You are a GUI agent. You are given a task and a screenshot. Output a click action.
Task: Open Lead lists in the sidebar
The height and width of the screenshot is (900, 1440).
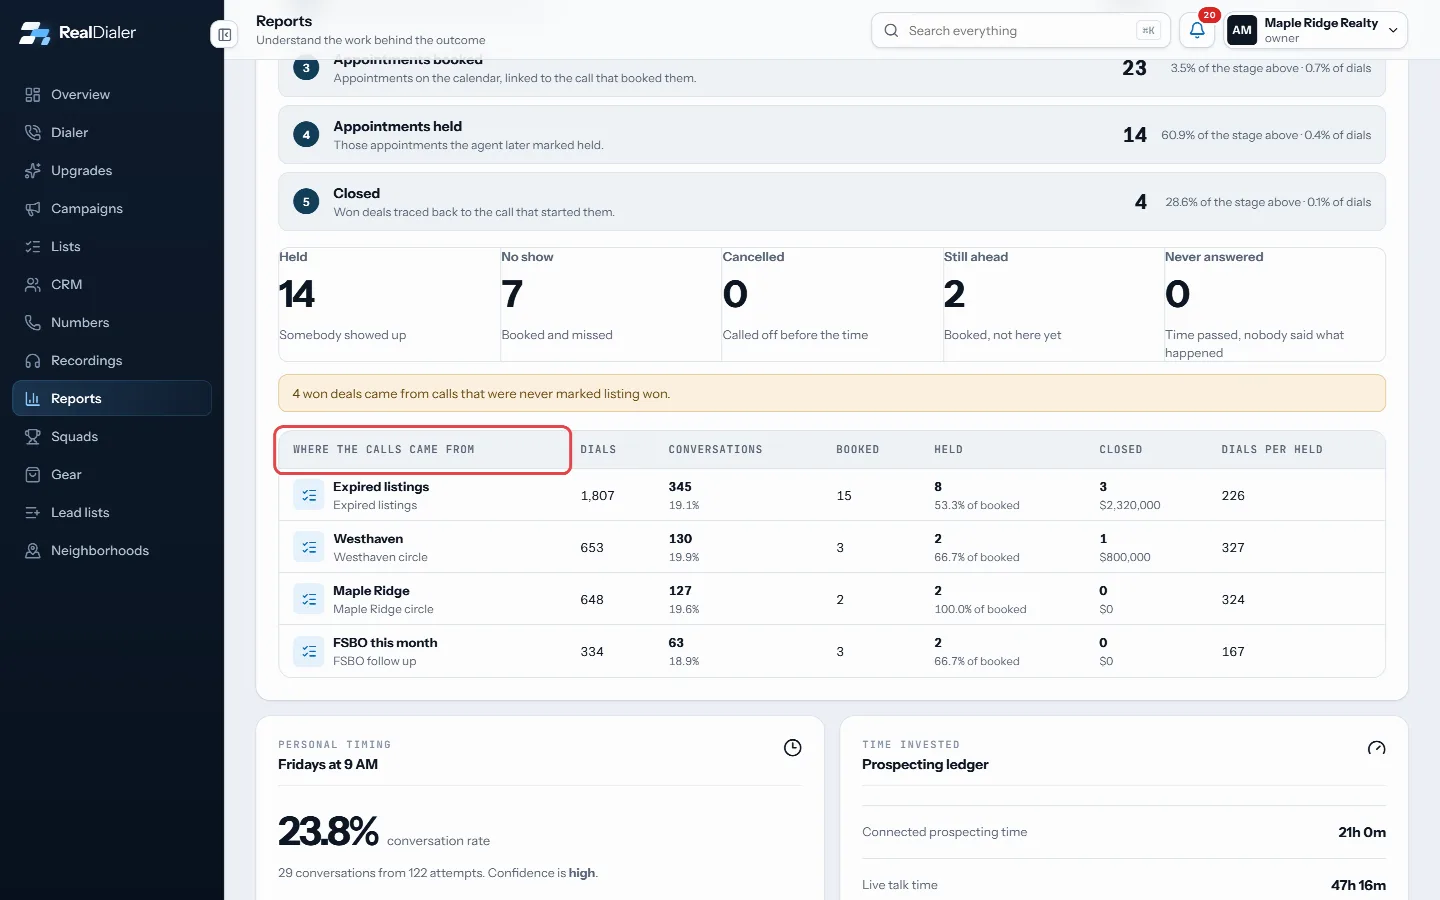(112, 513)
